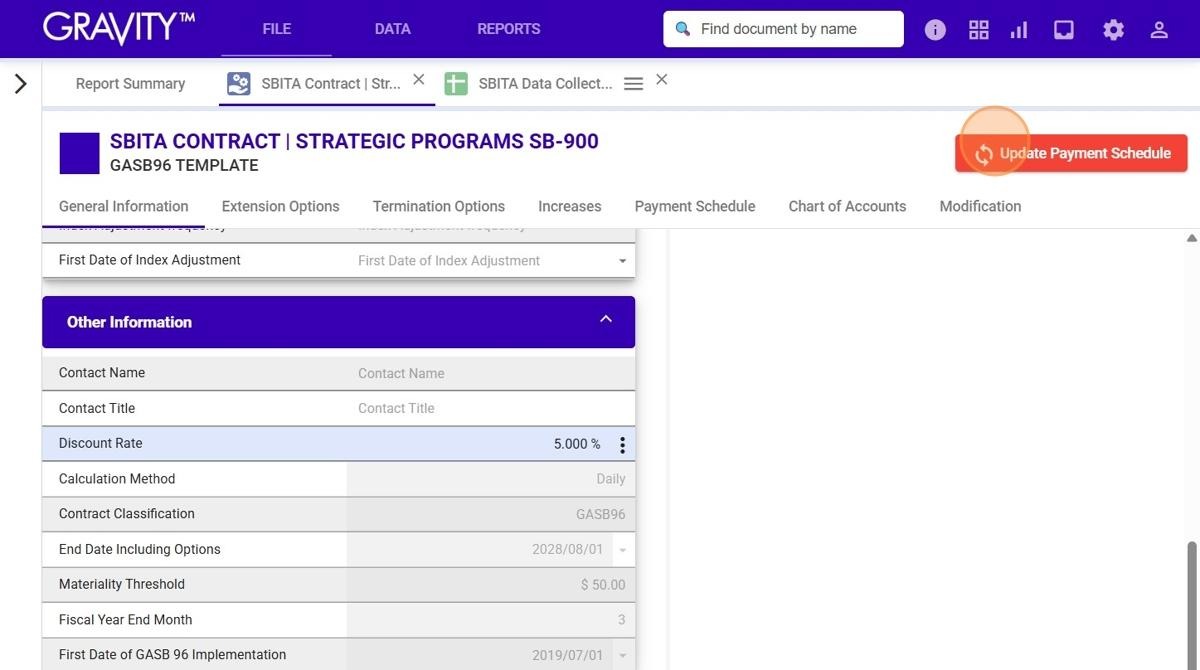Click the Contact Title input field
This screenshot has width=1200, height=670.
click(490, 408)
